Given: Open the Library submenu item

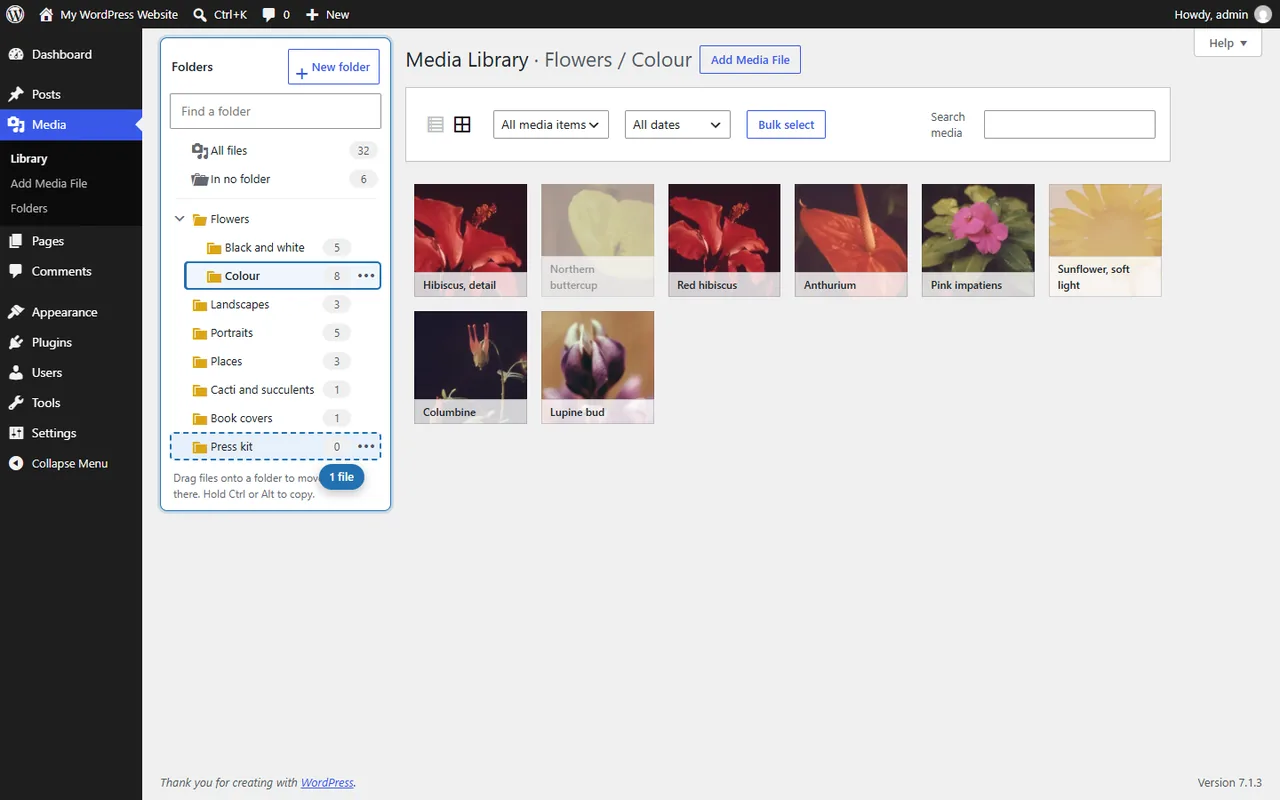Looking at the screenshot, I should point(29,158).
